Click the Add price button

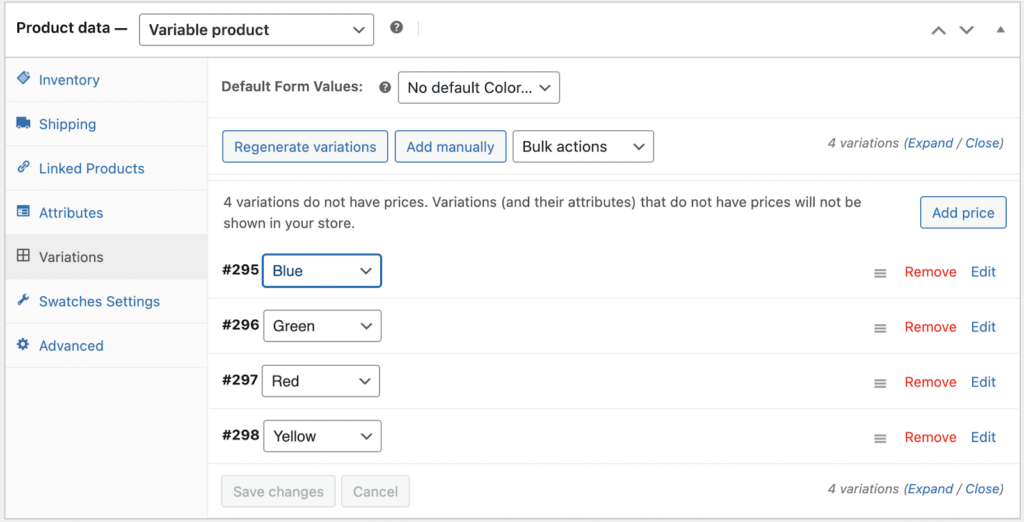point(962,212)
